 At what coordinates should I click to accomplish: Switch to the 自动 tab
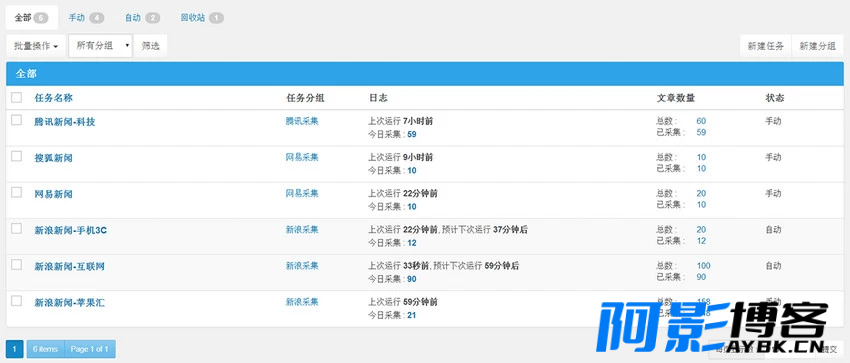coord(142,18)
